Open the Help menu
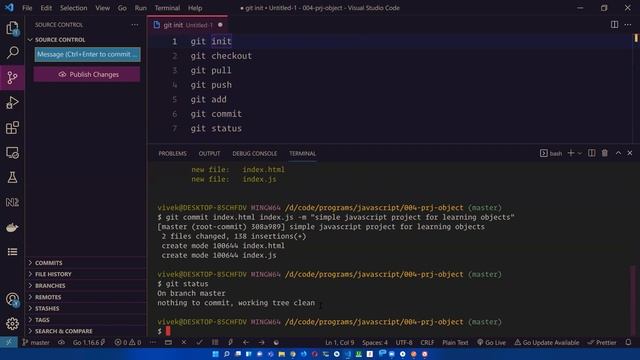Viewport: 640px width, 360px height. (x=195, y=8)
